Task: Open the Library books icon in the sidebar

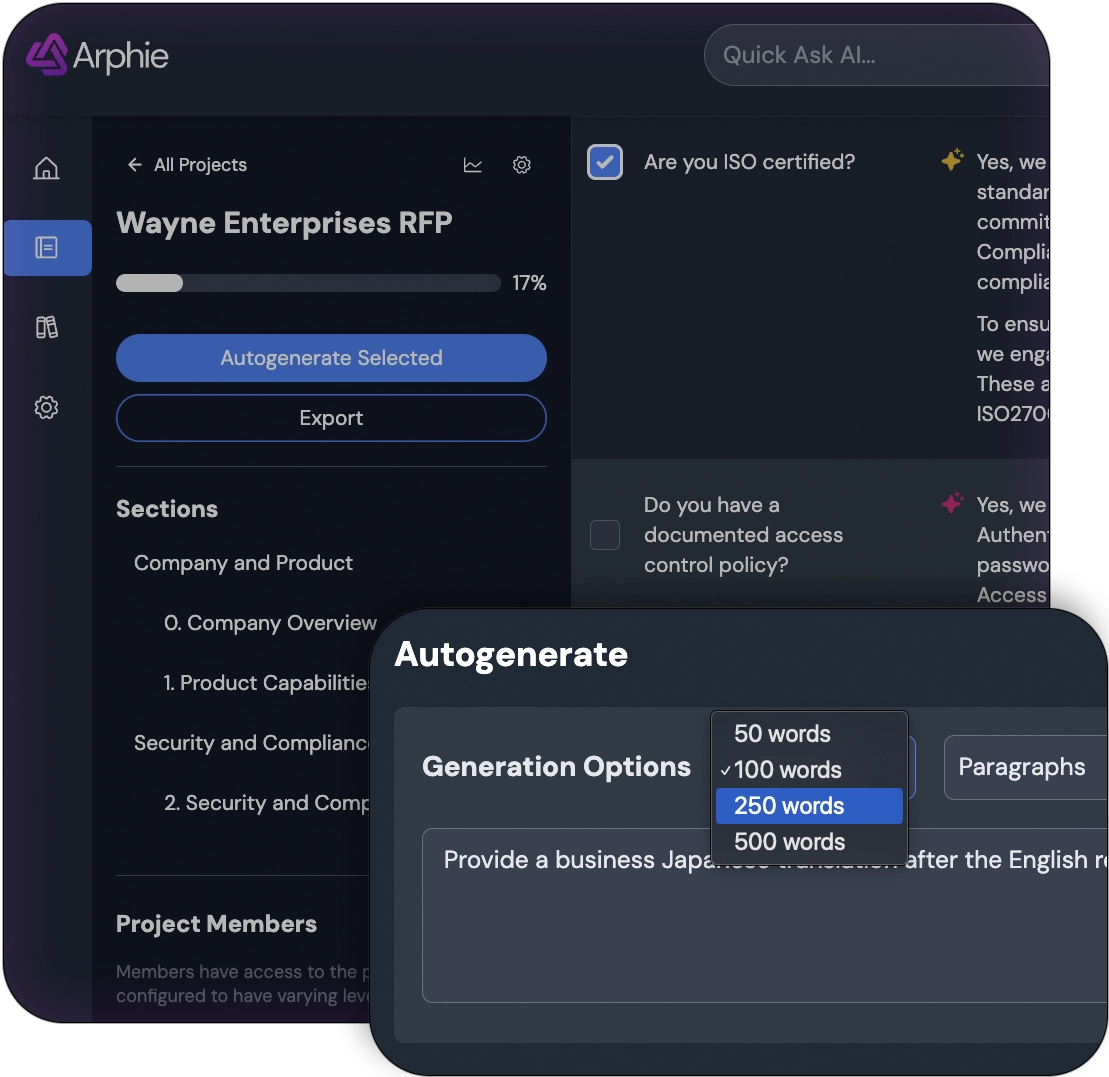Action: tap(46, 328)
